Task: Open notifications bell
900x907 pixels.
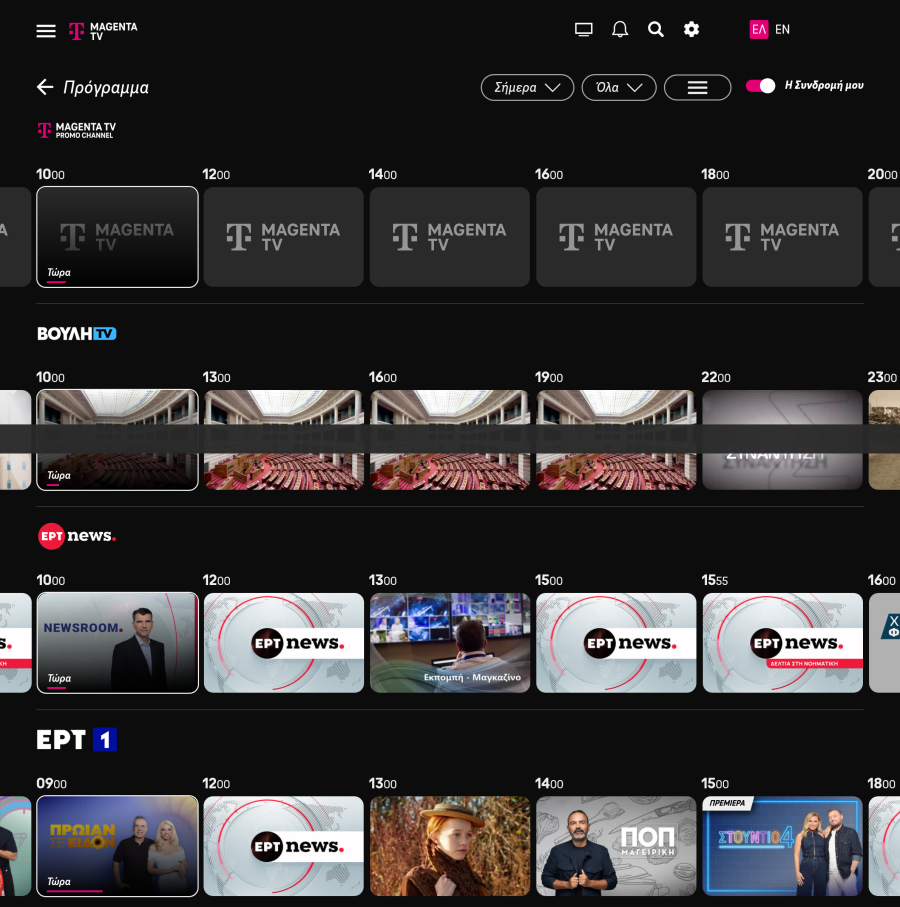Action: click(620, 30)
